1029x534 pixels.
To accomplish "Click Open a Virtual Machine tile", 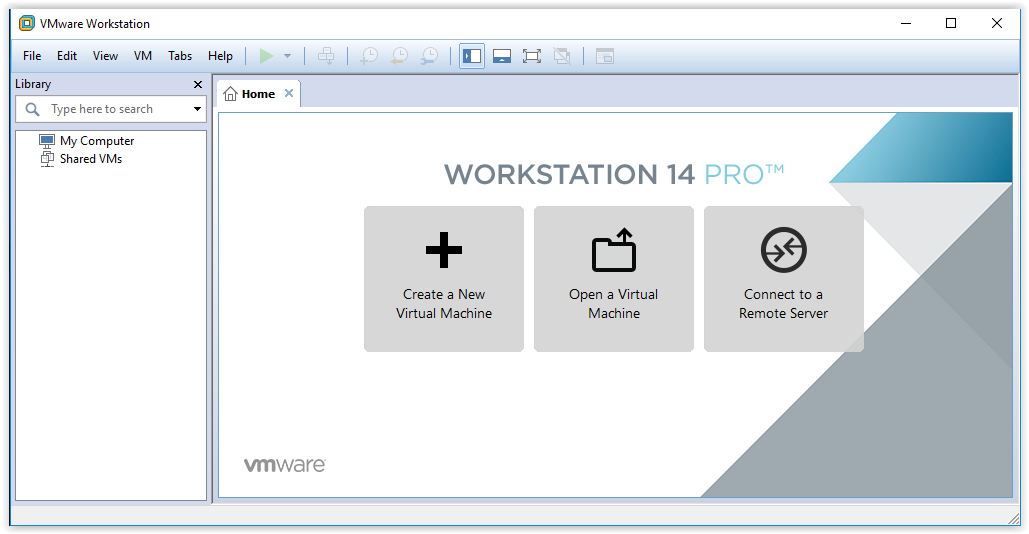I will point(614,279).
